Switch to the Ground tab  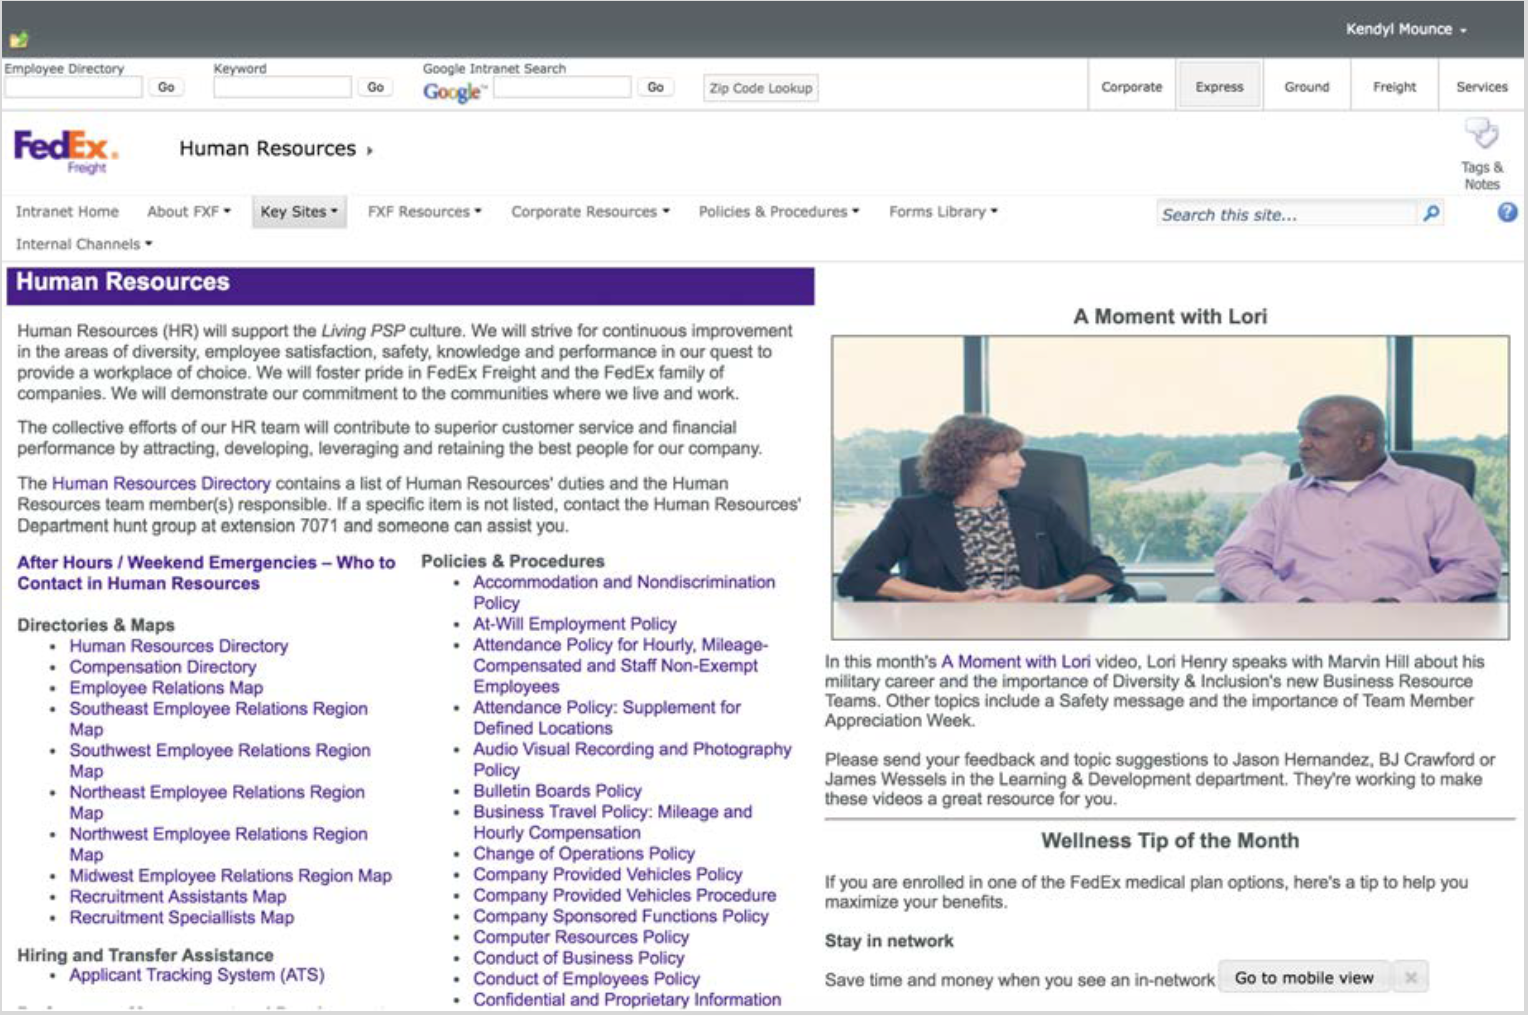point(1307,86)
